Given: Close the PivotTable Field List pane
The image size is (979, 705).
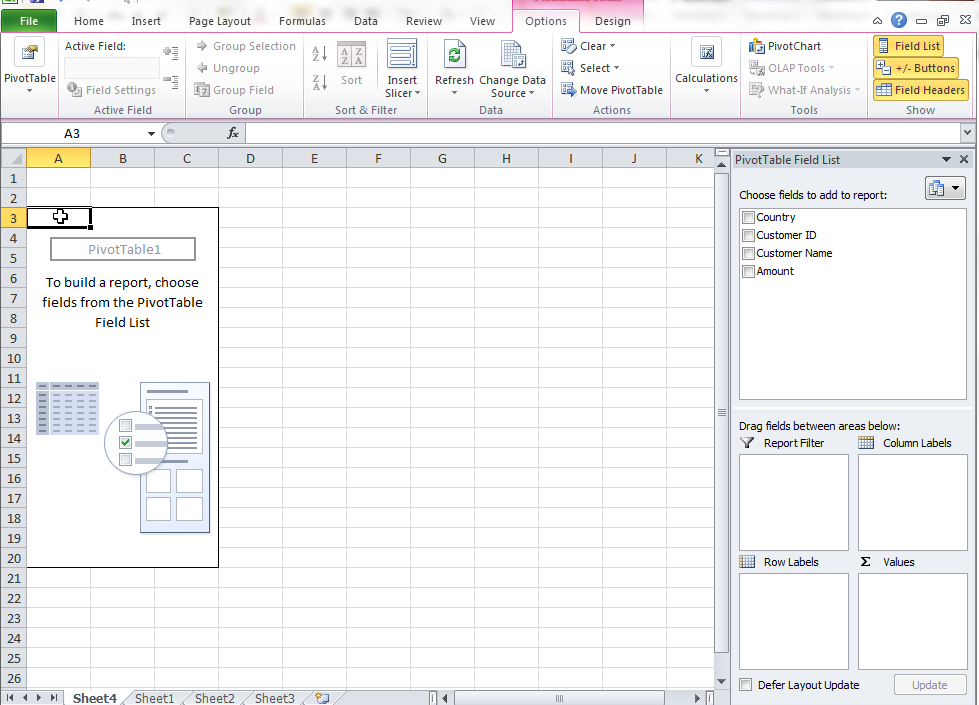Looking at the screenshot, I should tap(964, 159).
